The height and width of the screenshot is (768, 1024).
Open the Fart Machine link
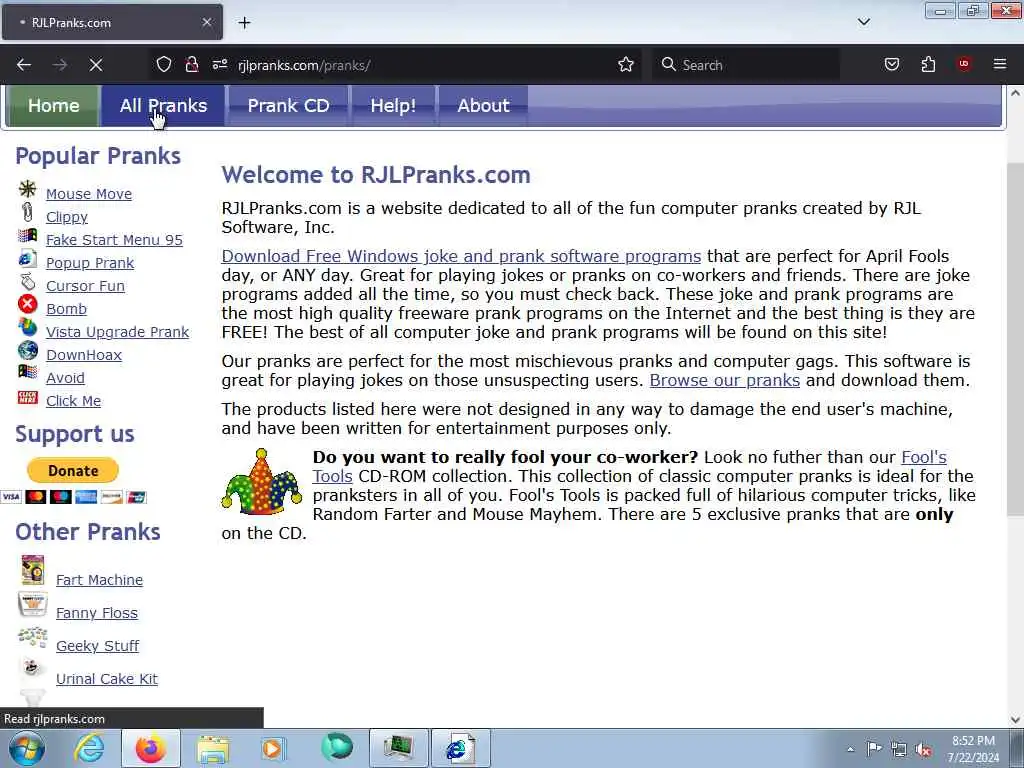(99, 580)
